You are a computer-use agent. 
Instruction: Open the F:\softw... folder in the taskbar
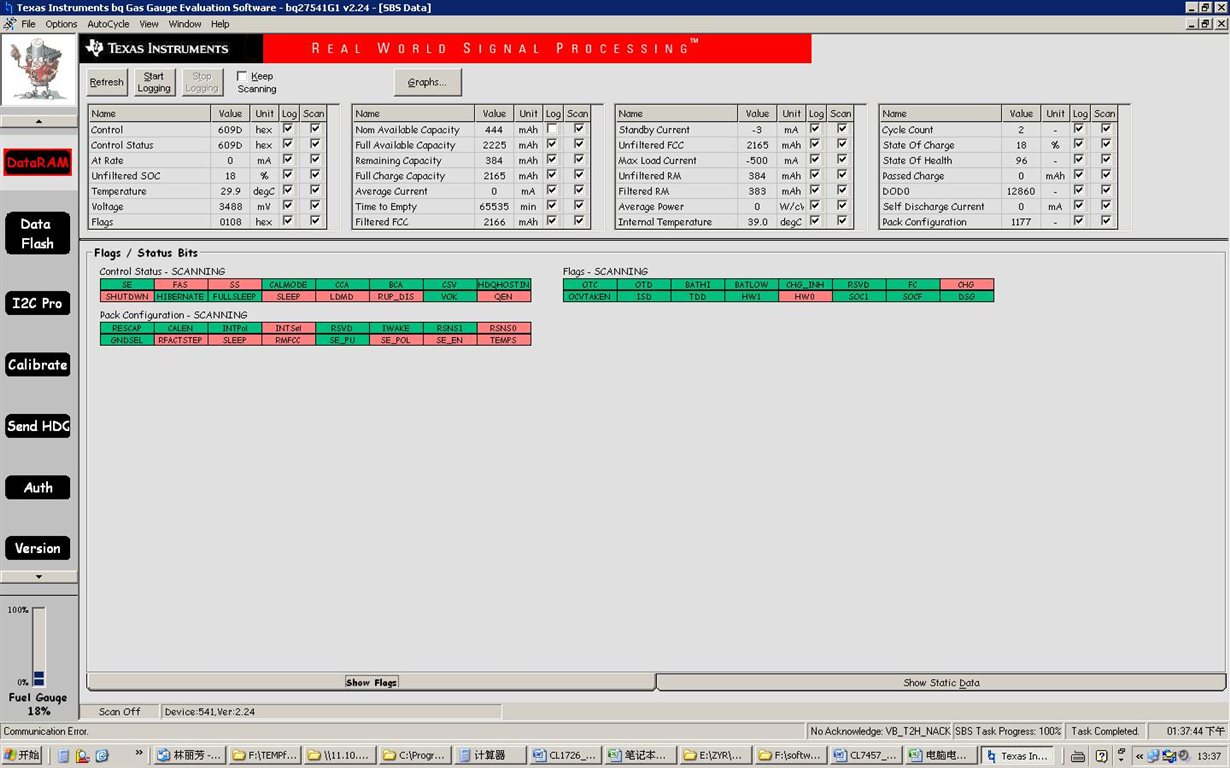coord(790,756)
